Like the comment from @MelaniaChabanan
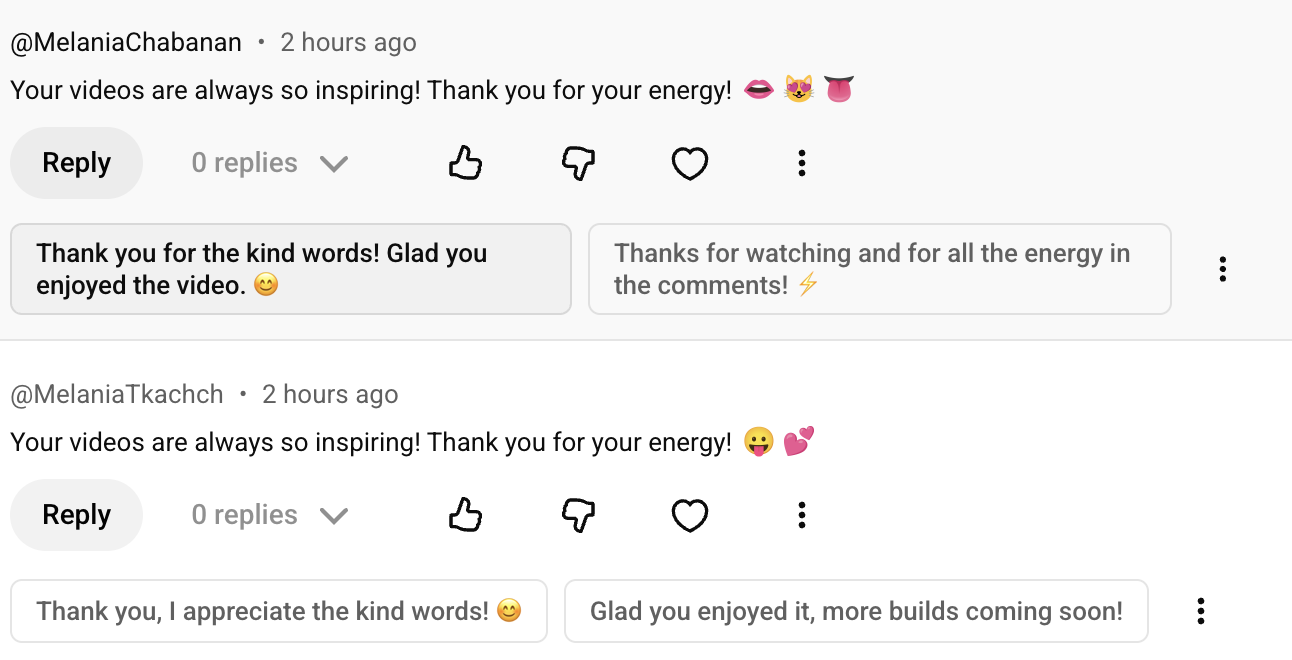This screenshot has height=660, width=1292. pyautogui.click(x=465, y=163)
